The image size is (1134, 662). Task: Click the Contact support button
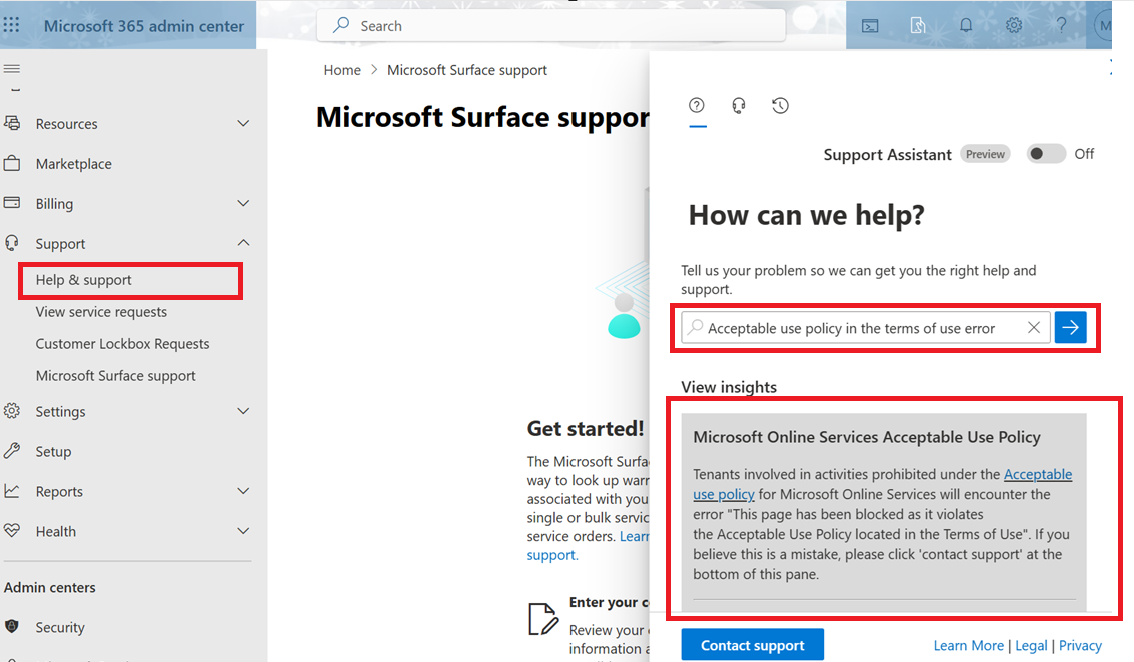click(x=752, y=645)
